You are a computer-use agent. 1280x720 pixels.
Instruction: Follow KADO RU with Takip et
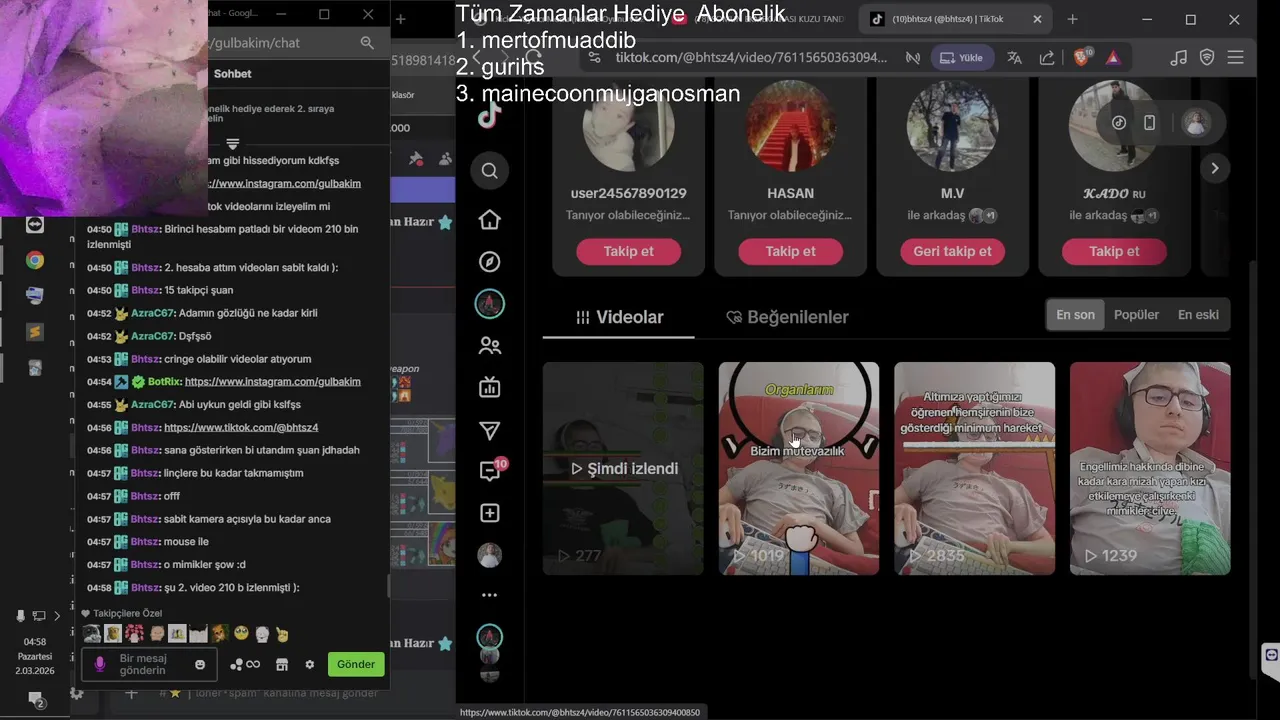(x=1114, y=251)
